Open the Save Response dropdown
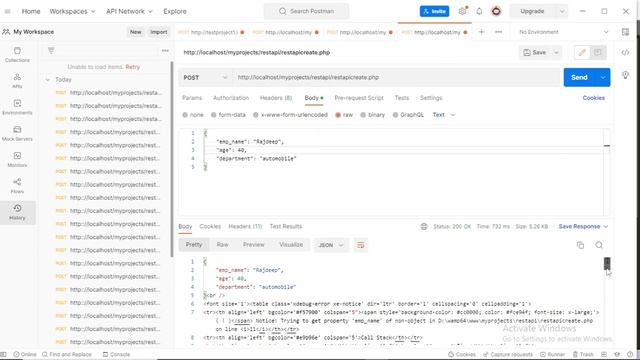640x360 pixels. point(583,227)
